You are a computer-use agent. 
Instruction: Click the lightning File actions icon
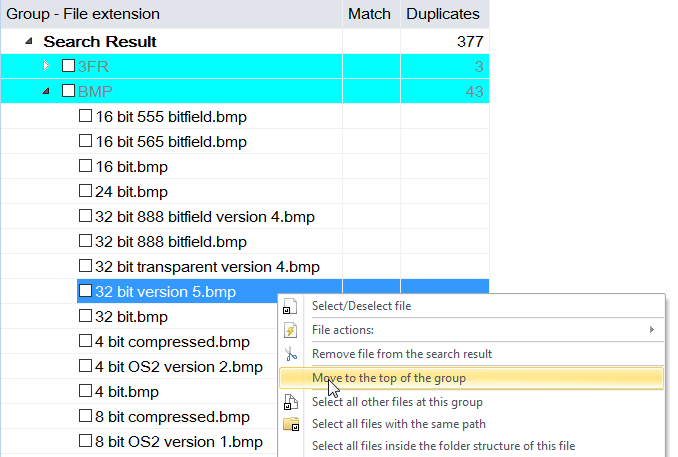[291, 330]
